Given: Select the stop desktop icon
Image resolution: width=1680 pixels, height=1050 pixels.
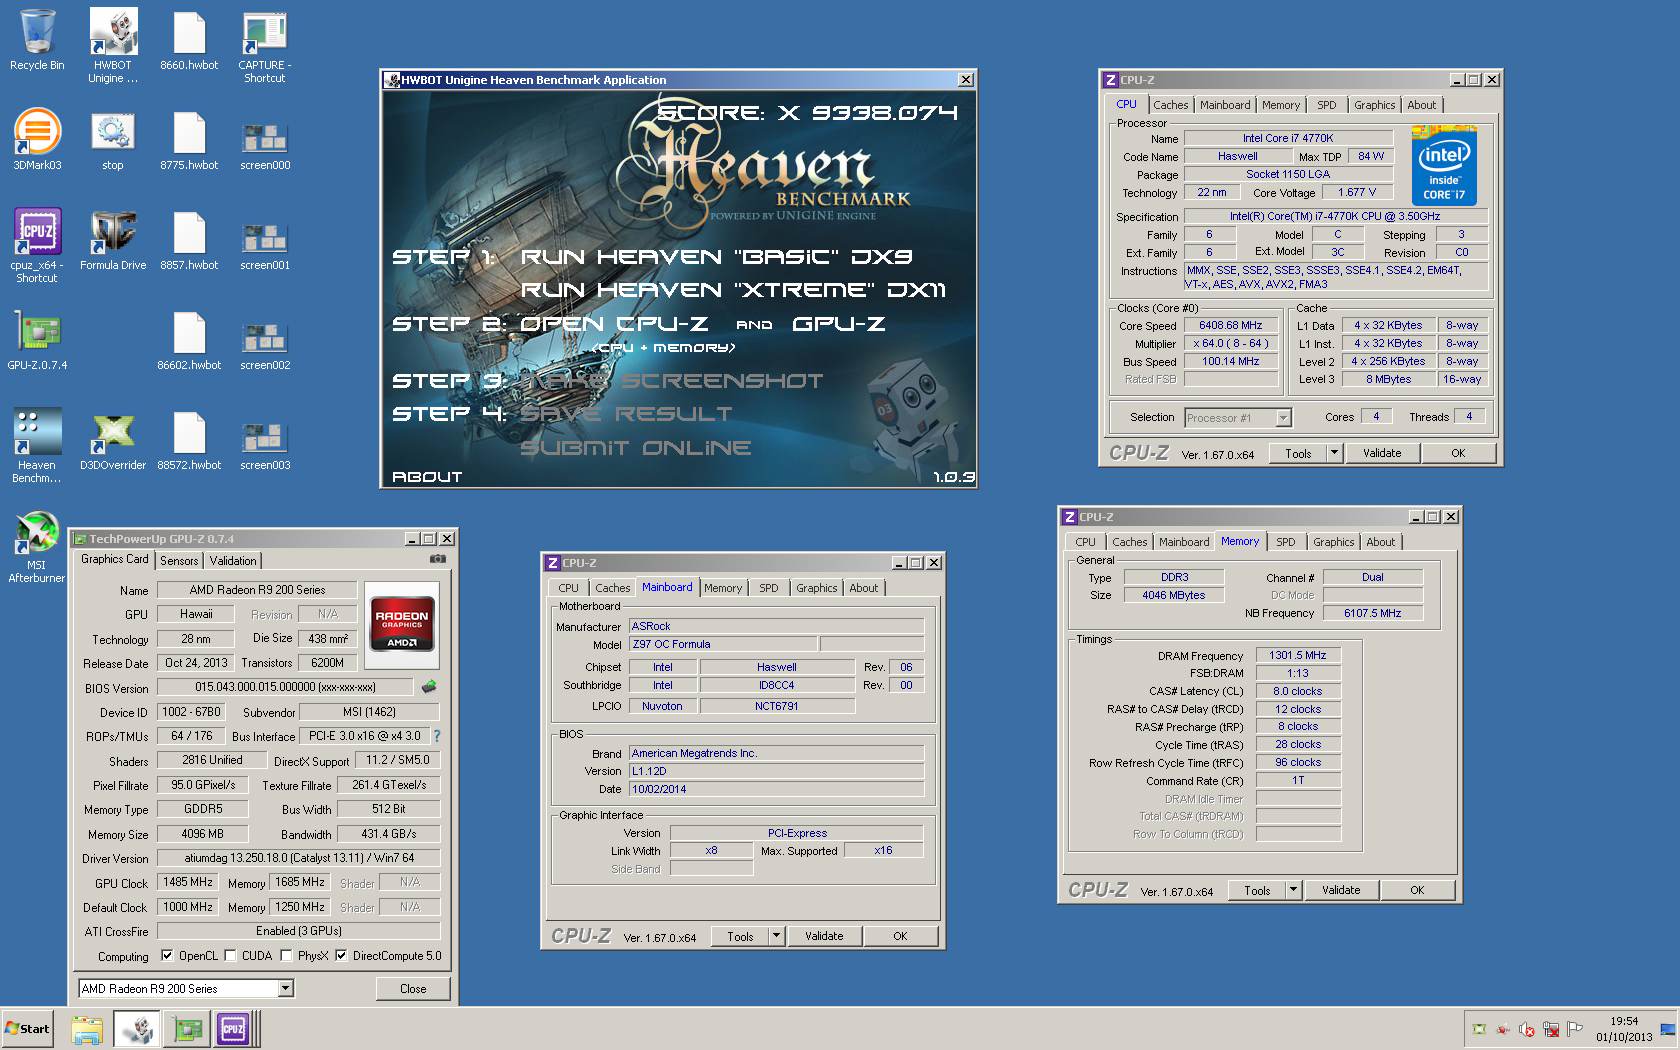Looking at the screenshot, I should coord(113,140).
